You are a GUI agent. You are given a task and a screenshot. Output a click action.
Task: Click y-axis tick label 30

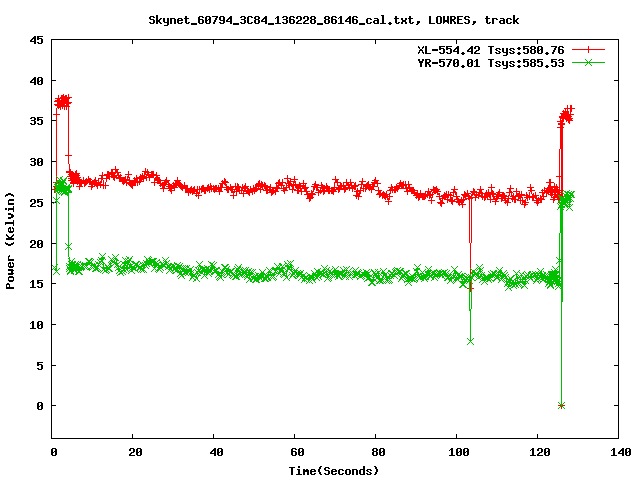(36, 162)
